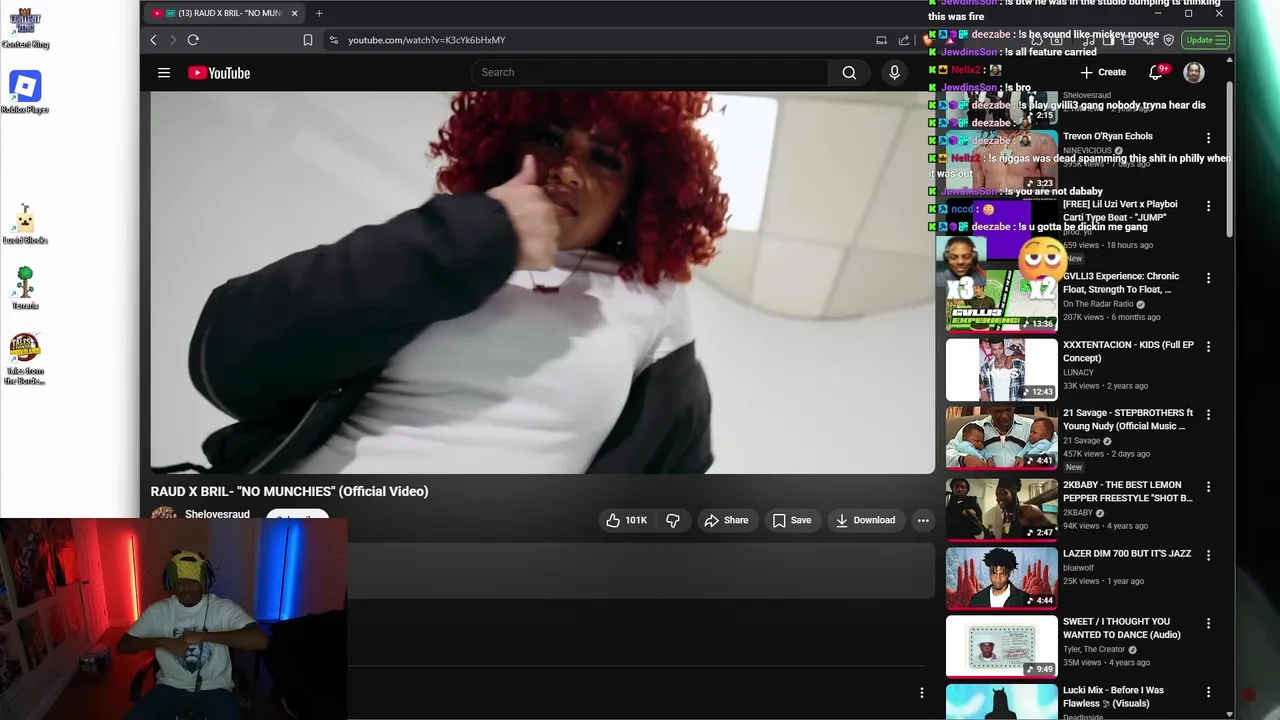Open options for Trevon O'Ryan Echols video
This screenshot has height=720, width=1280.
[1208, 138]
